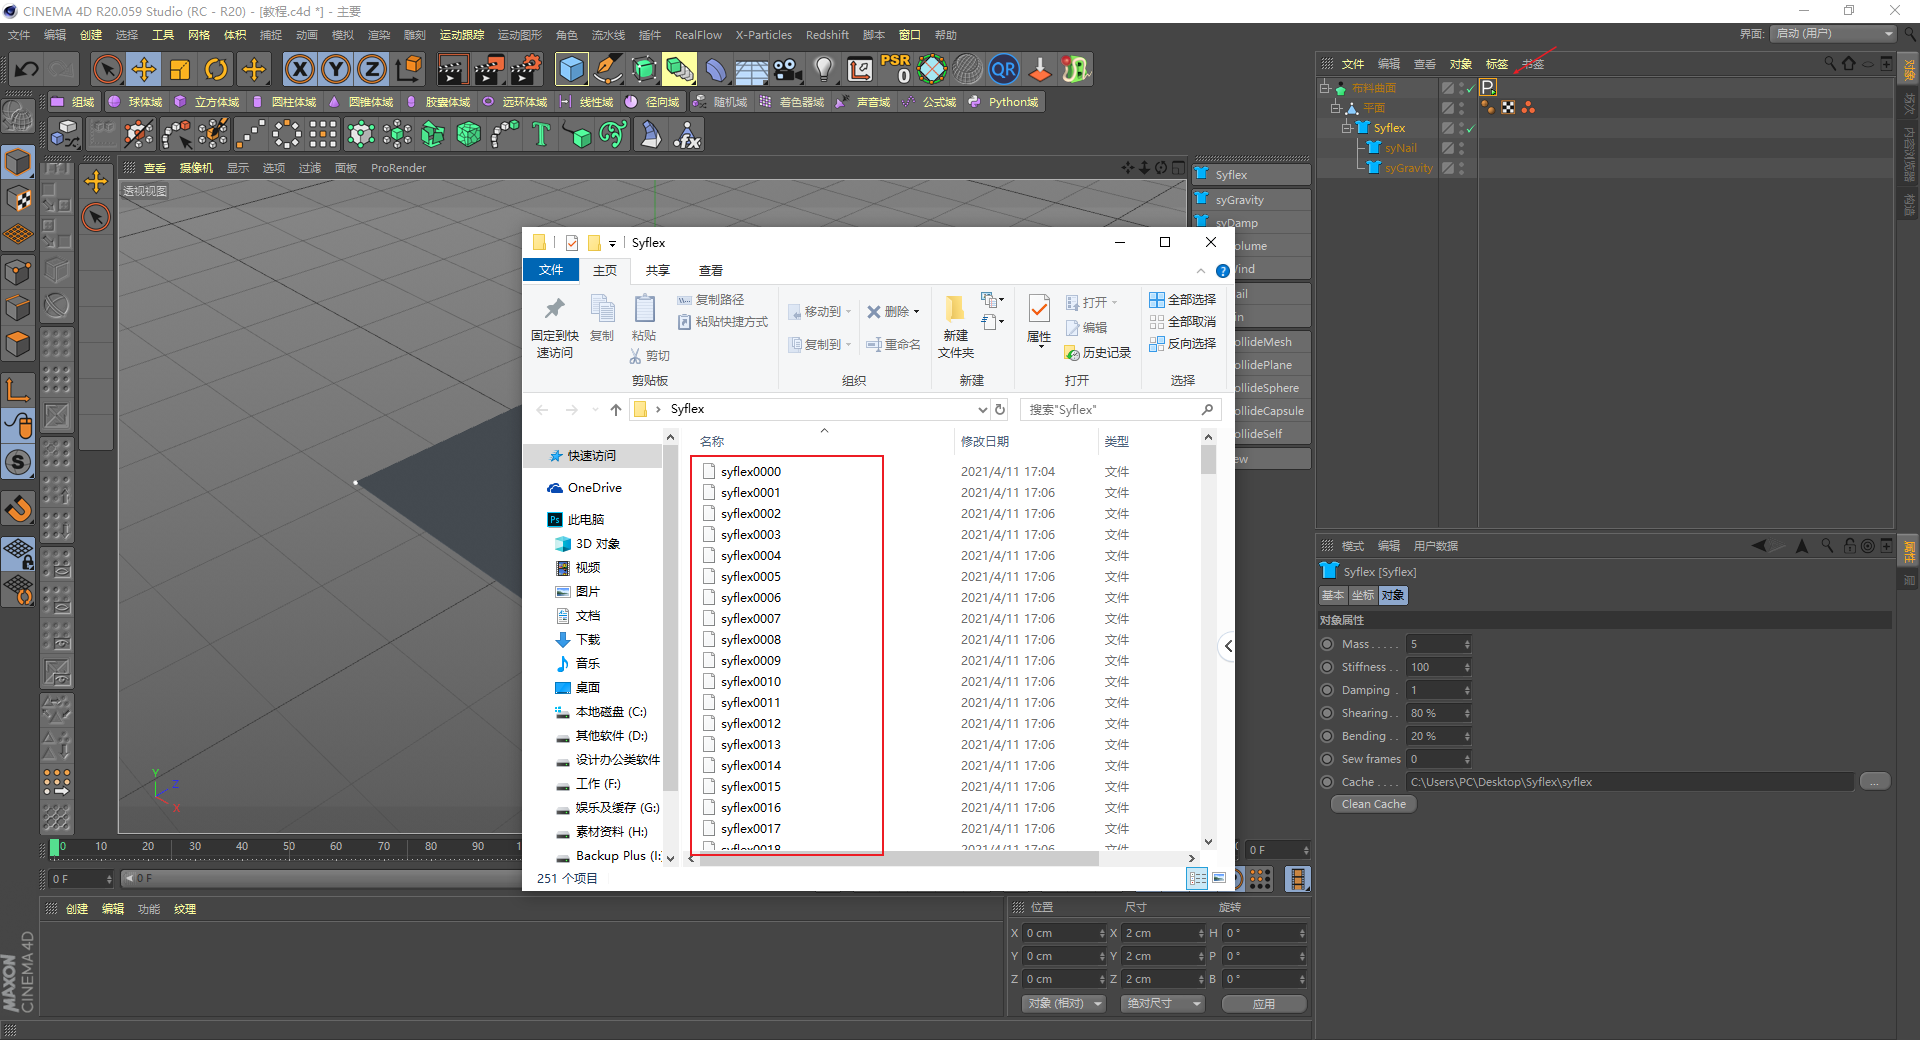Open Render to Picture Viewer clapperboard
This screenshot has height=1040, width=1920.
pyautogui.click(x=489, y=69)
